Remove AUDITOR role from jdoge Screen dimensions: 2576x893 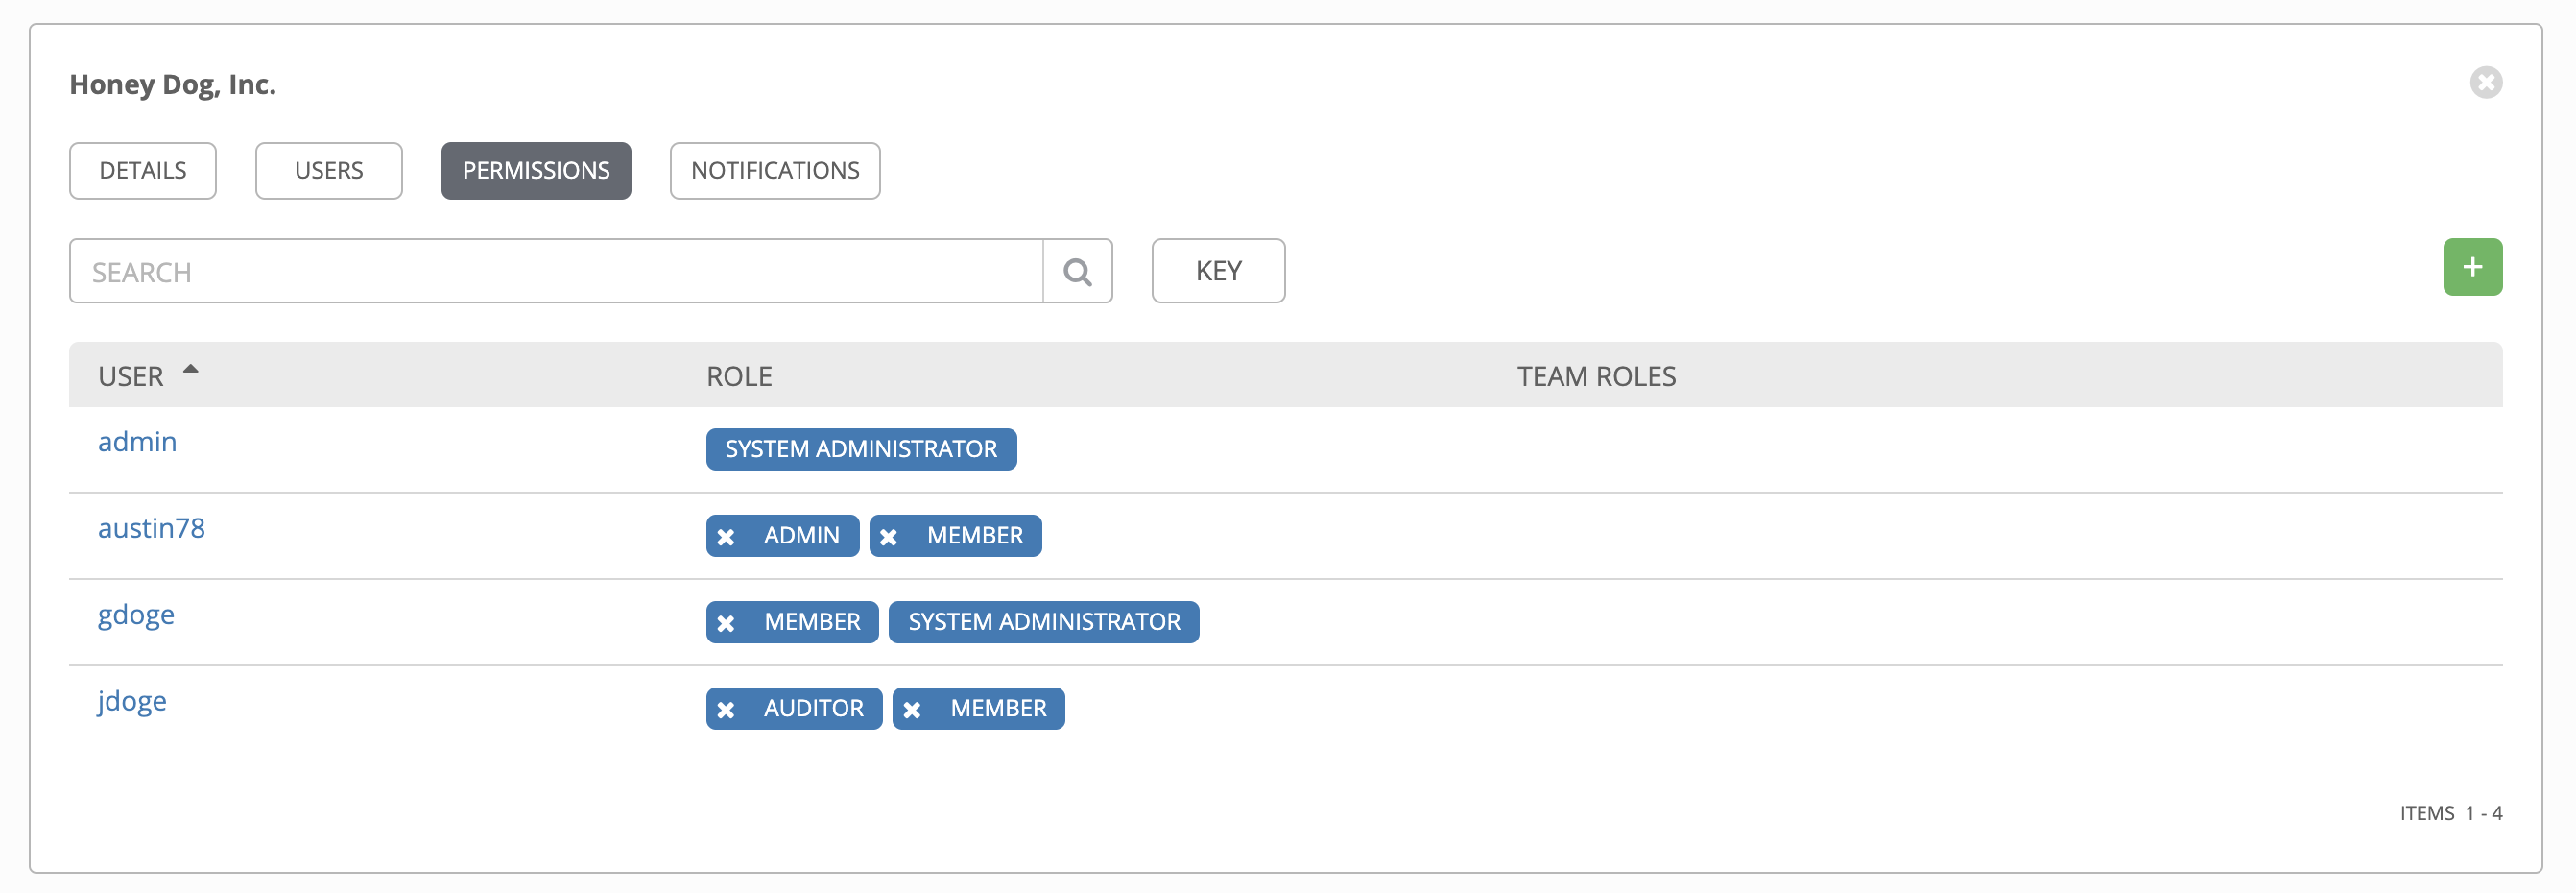[726, 710]
